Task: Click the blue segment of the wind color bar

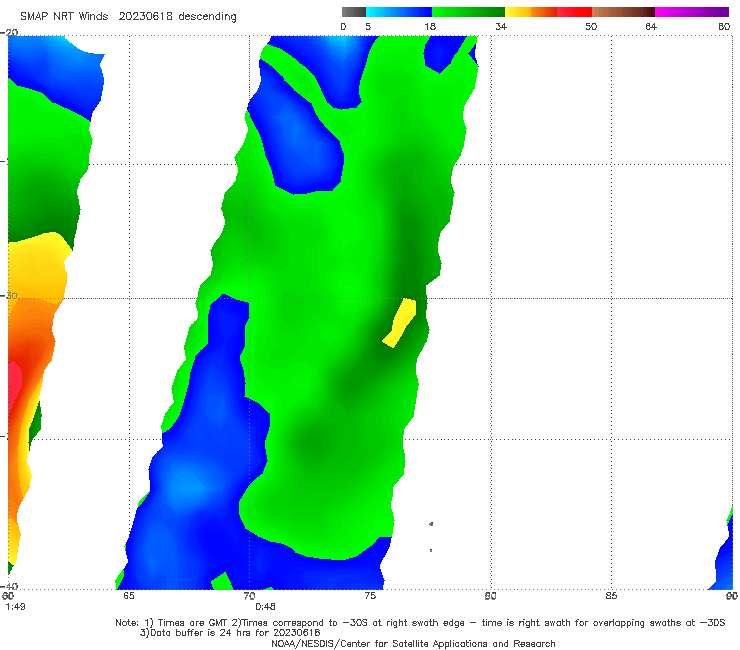Action: pos(399,12)
